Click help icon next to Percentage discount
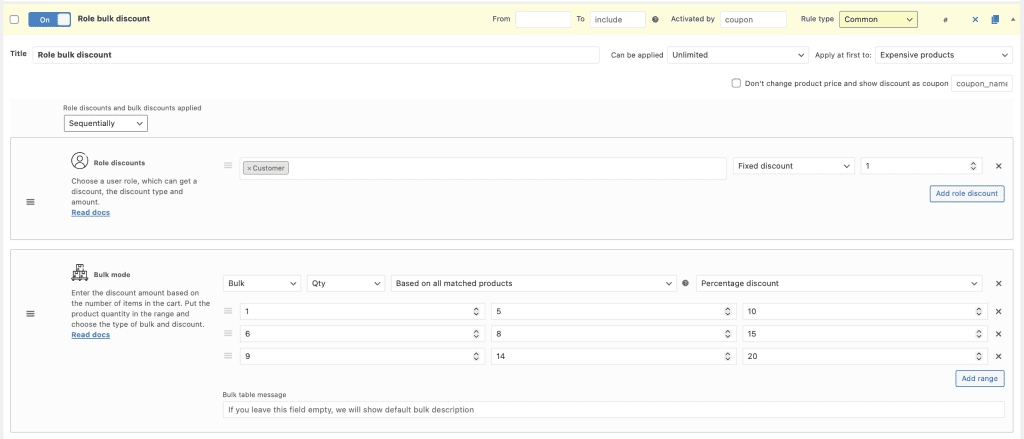The width and height of the screenshot is (1024, 439). [x=685, y=284]
